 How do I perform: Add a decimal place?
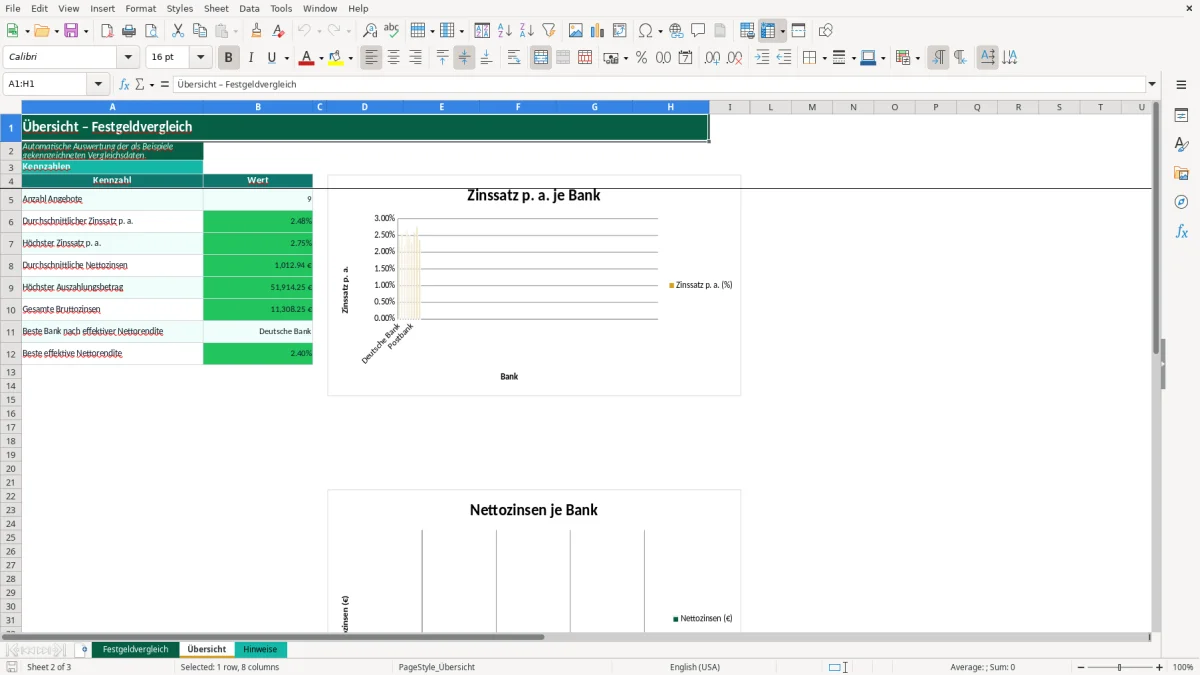tap(712, 58)
